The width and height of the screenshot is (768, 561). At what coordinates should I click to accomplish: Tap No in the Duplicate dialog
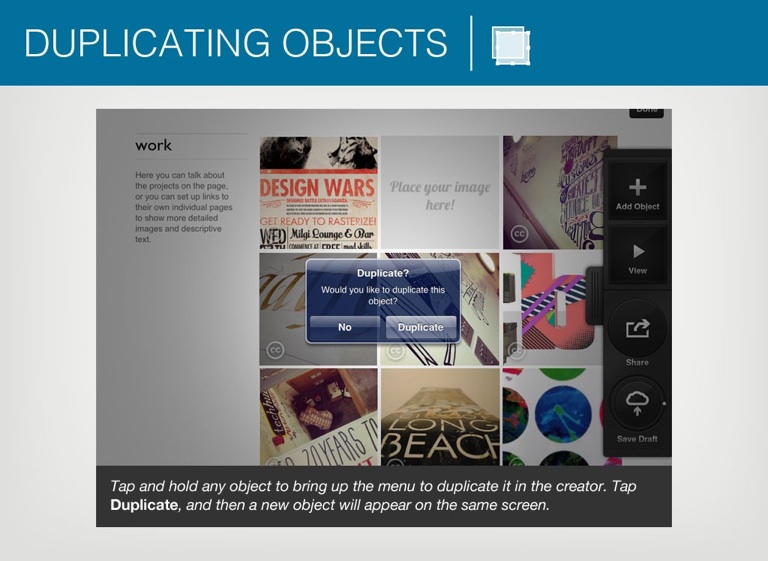pos(345,327)
